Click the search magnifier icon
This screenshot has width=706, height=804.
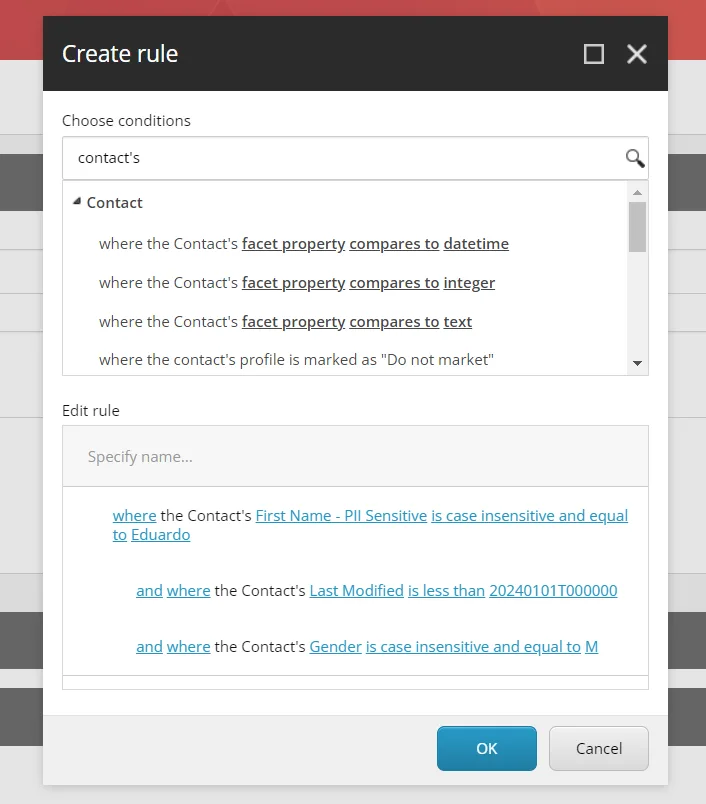(x=635, y=158)
